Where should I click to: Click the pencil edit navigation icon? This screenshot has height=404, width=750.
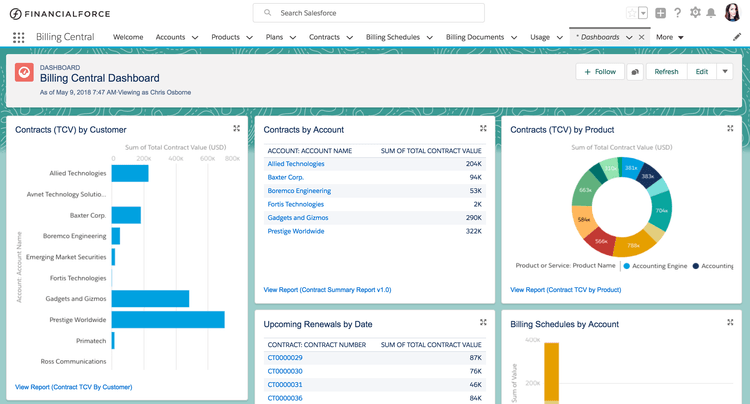[x=737, y=37]
